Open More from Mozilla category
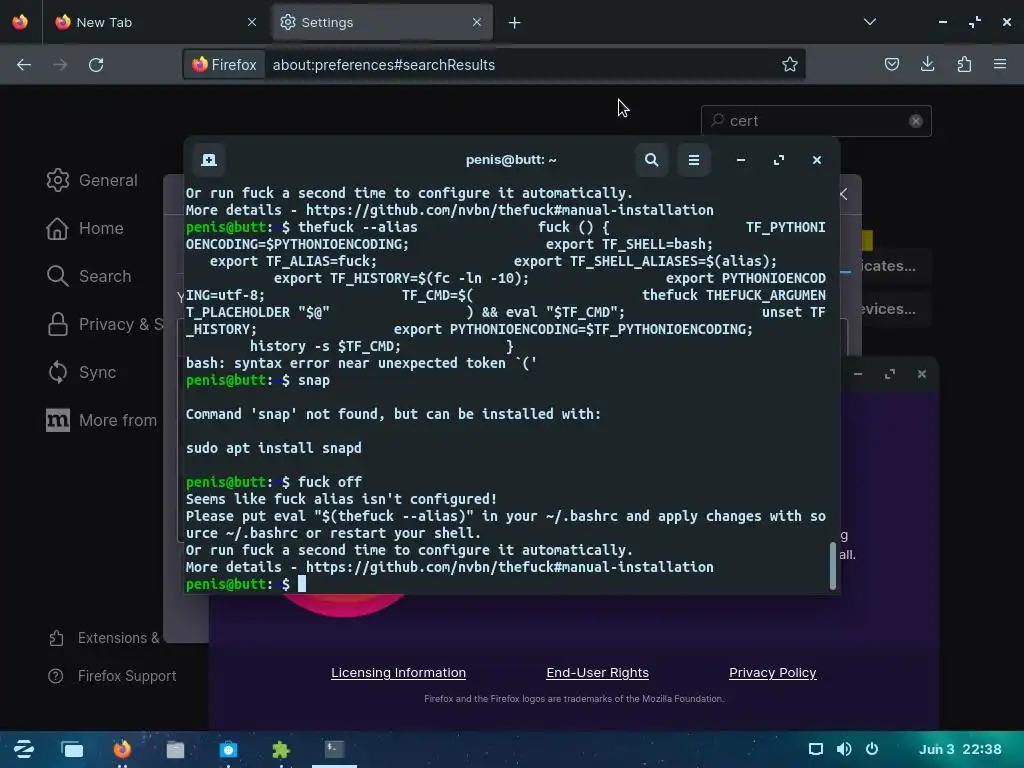This screenshot has width=1024, height=768. [x=102, y=421]
